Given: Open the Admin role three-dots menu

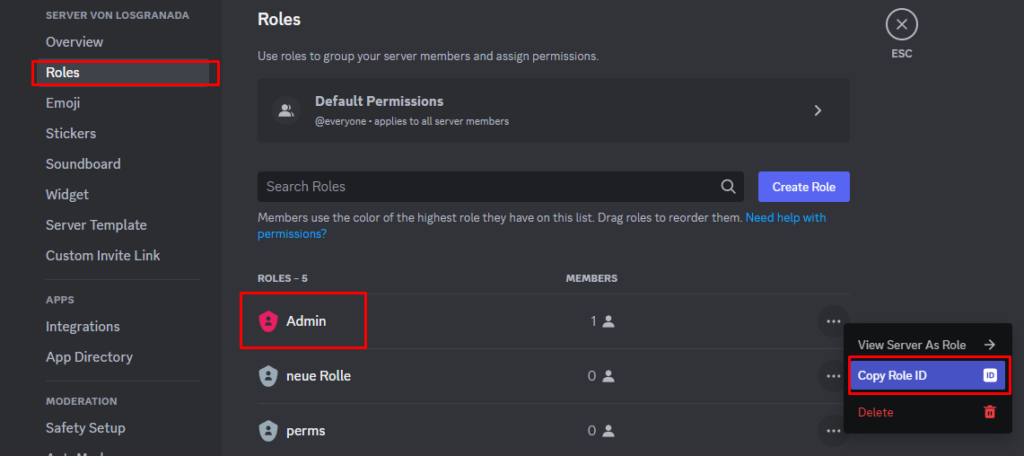Looking at the screenshot, I should 833,321.
